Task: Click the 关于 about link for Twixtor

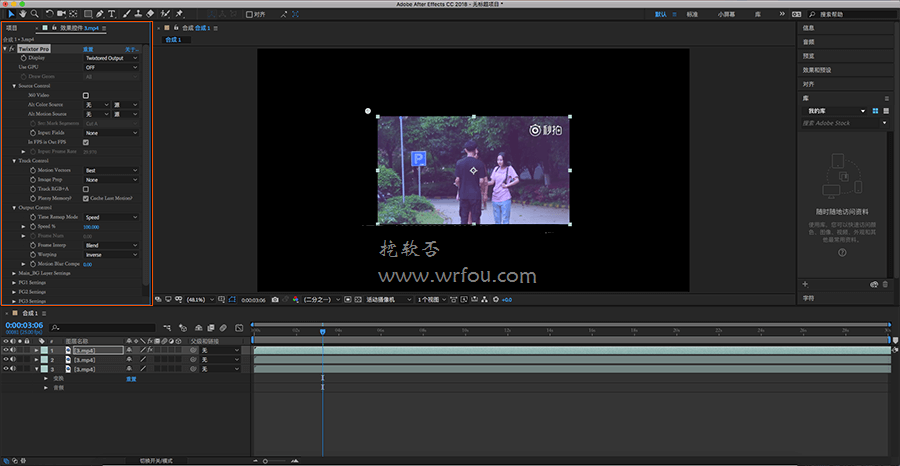Action: click(x=131, y=49)
